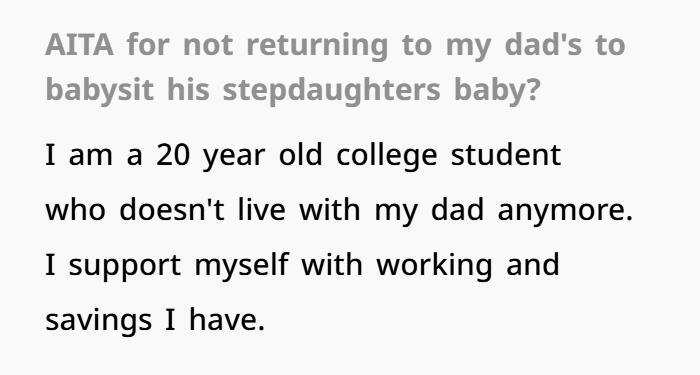
Task: Click the number "20" in the first sentence
Action: coord(173,155)
